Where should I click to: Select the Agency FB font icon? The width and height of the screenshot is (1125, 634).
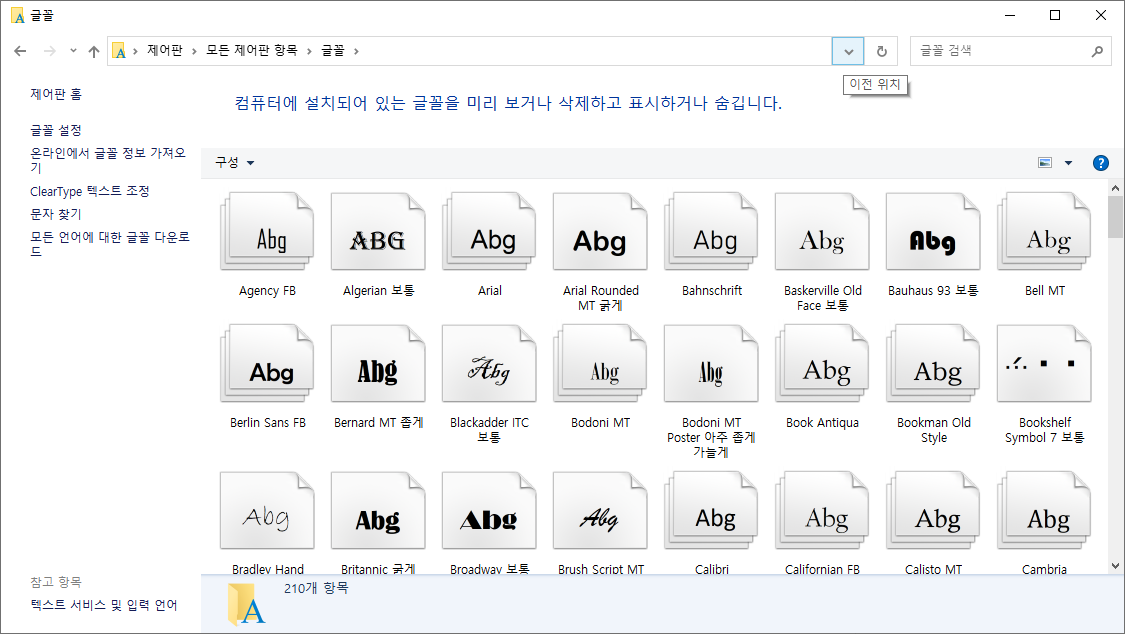coord(267,232)
